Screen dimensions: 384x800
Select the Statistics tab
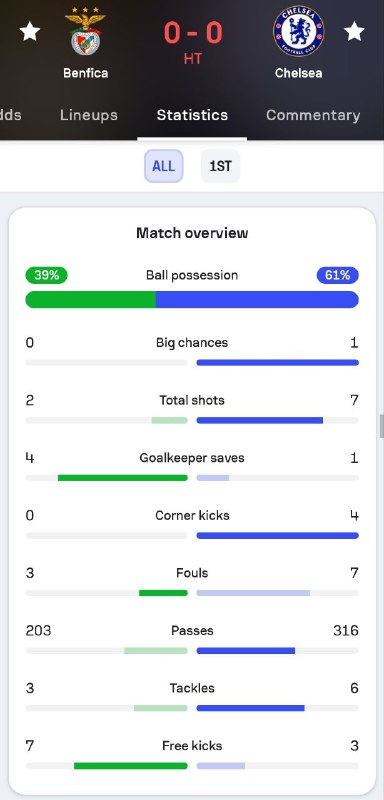(x=192, y=115)
